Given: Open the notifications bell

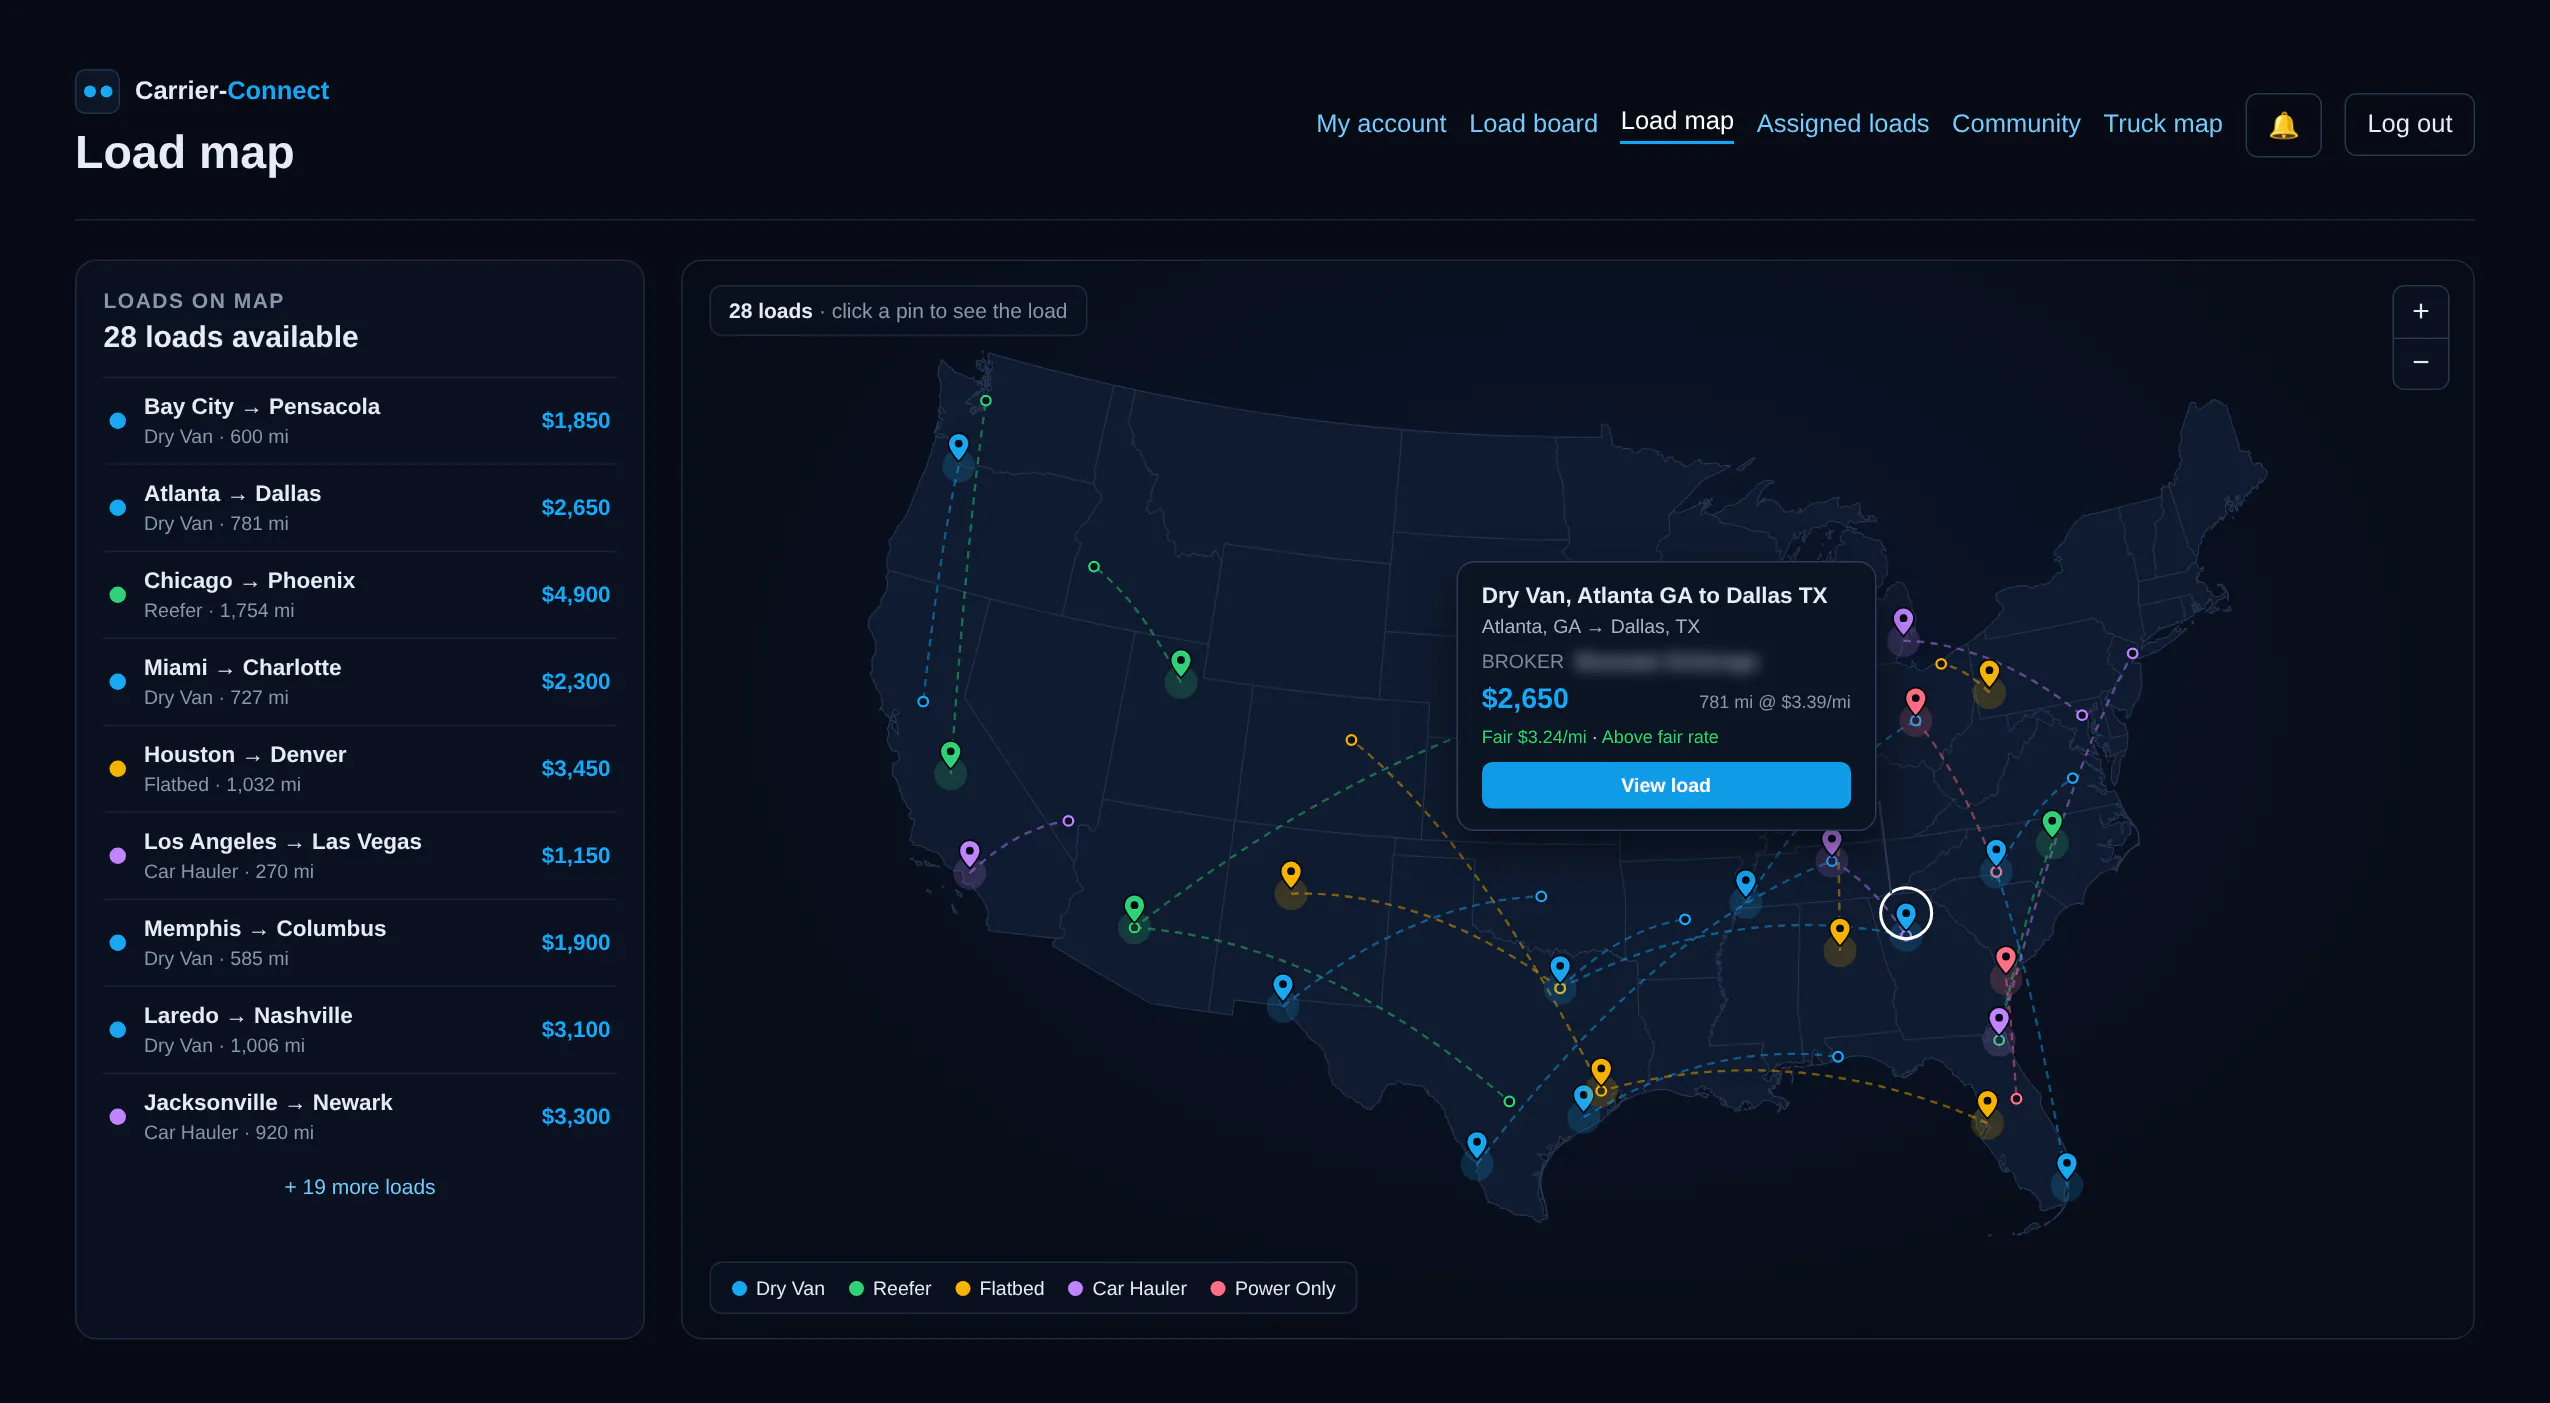Looking at the screenshot, I should pos(2282,125).
